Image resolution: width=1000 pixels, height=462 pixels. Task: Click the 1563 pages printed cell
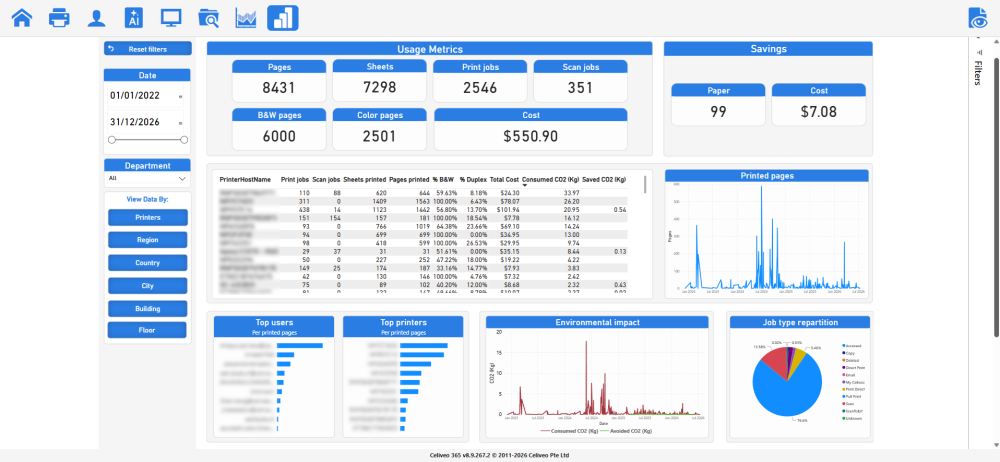click(422, 201)
